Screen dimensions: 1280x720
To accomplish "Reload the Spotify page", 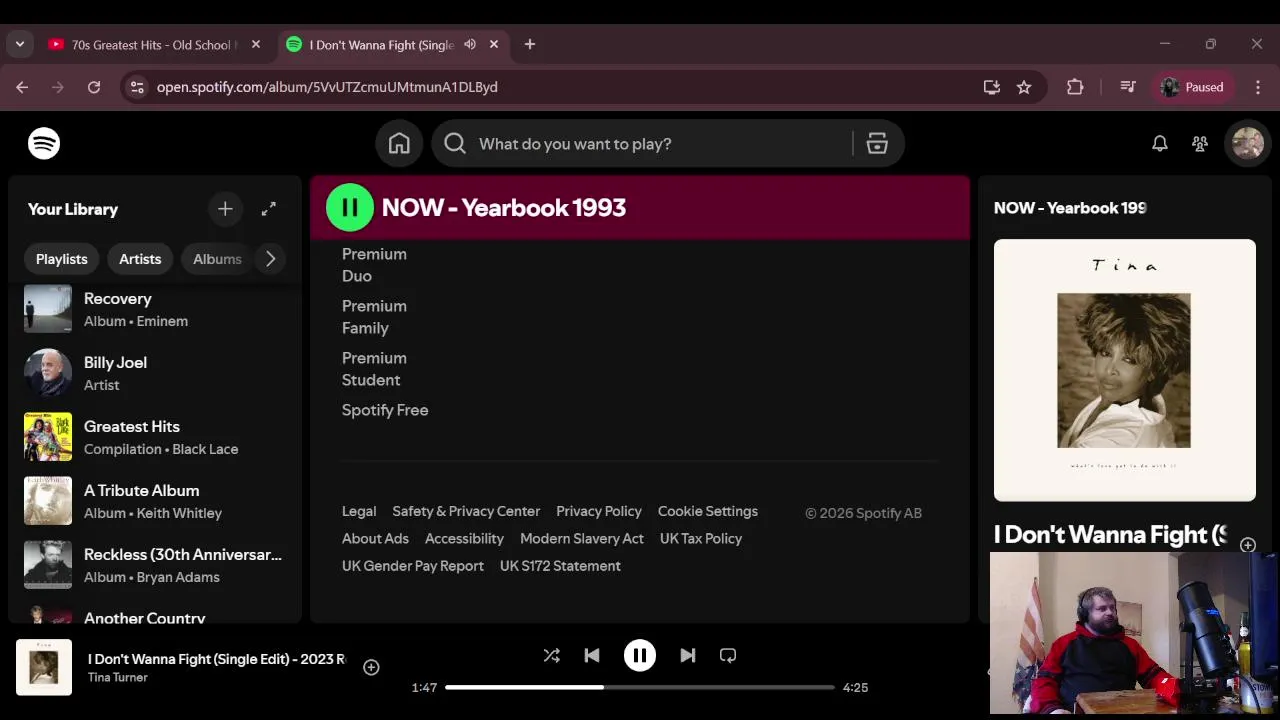I will coord(94,87).
